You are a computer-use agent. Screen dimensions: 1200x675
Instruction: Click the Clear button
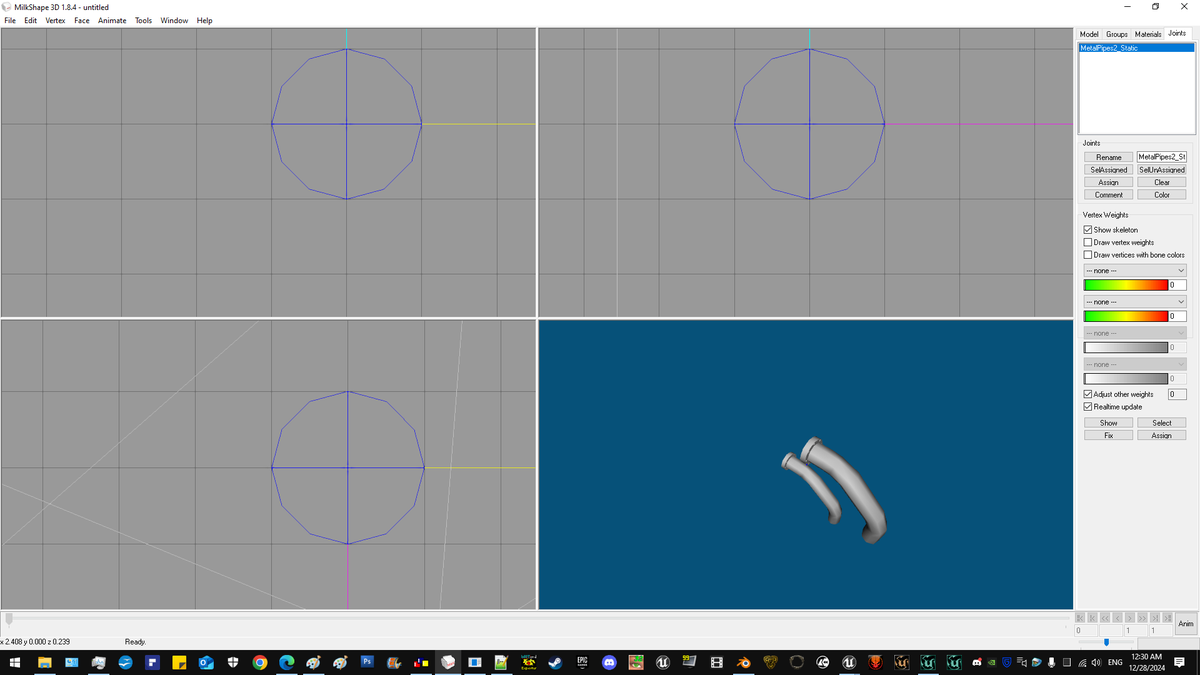[x=1162, y=182]
